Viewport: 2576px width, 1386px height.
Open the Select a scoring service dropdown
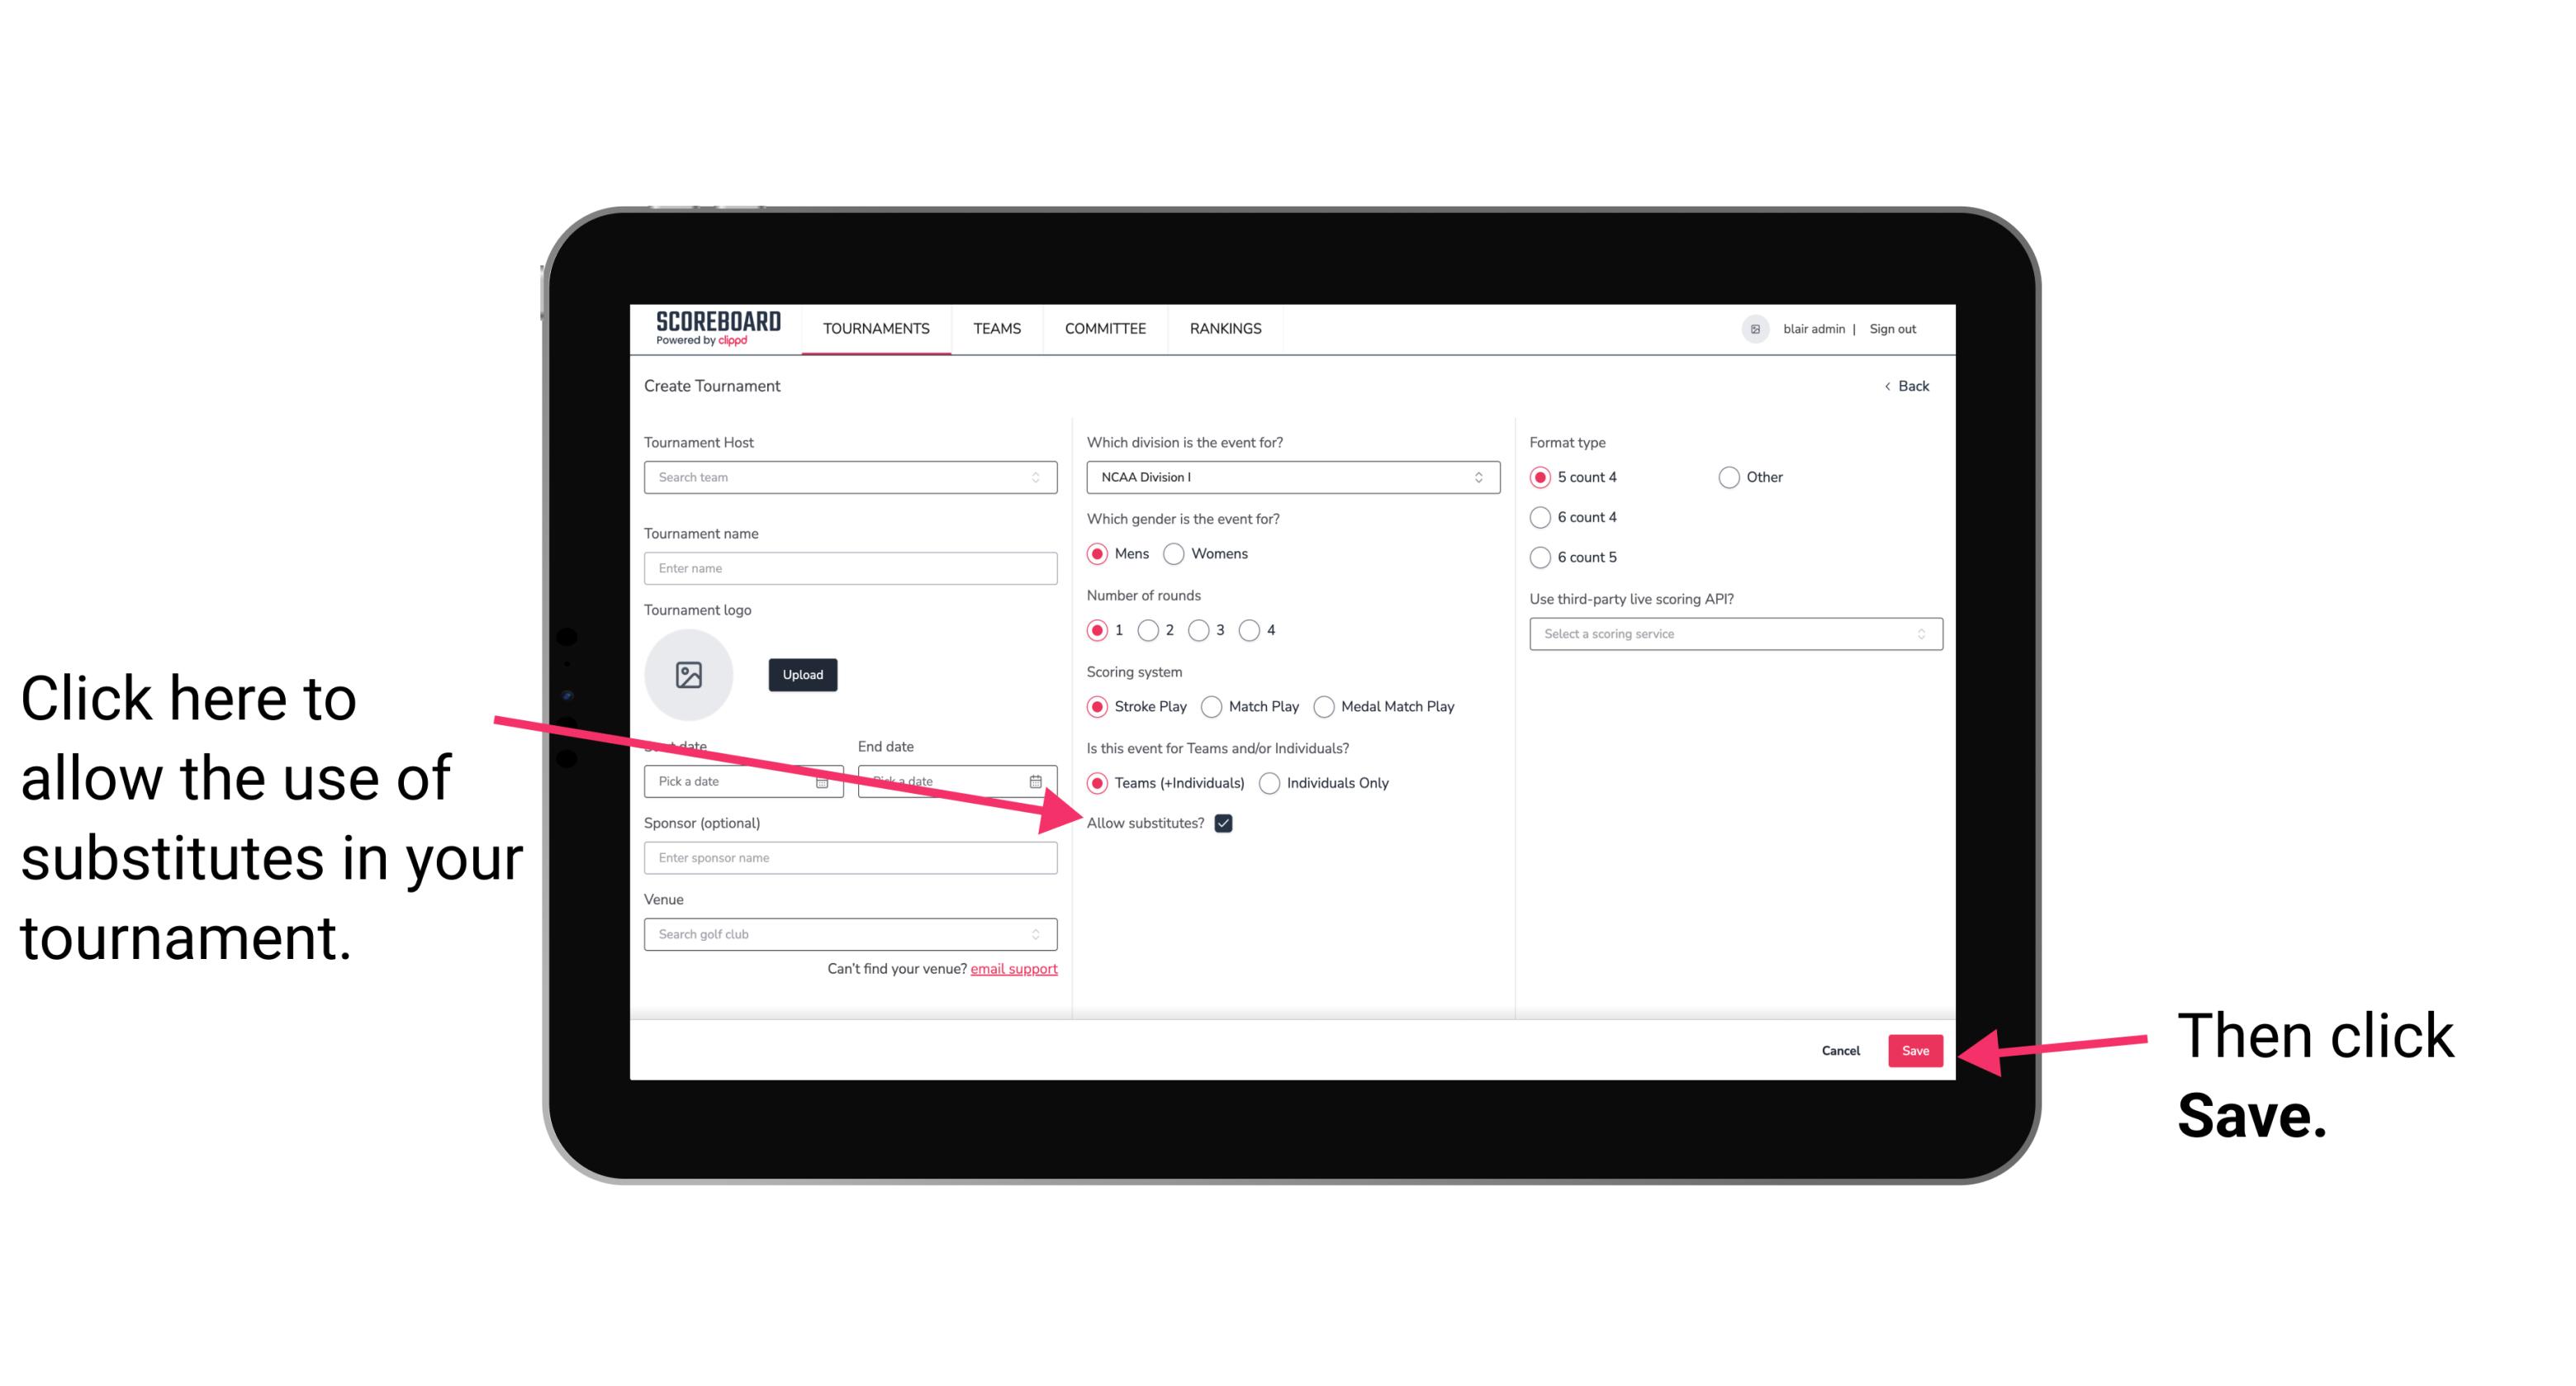coord(1728,634)
